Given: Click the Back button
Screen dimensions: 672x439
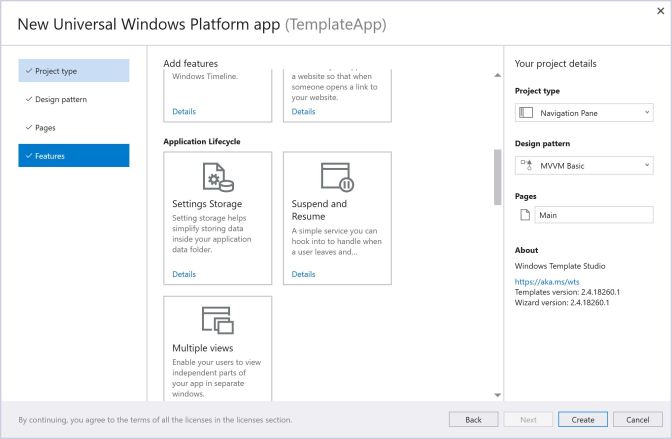Looking at the screenshot, I should (x=474, y=420).
